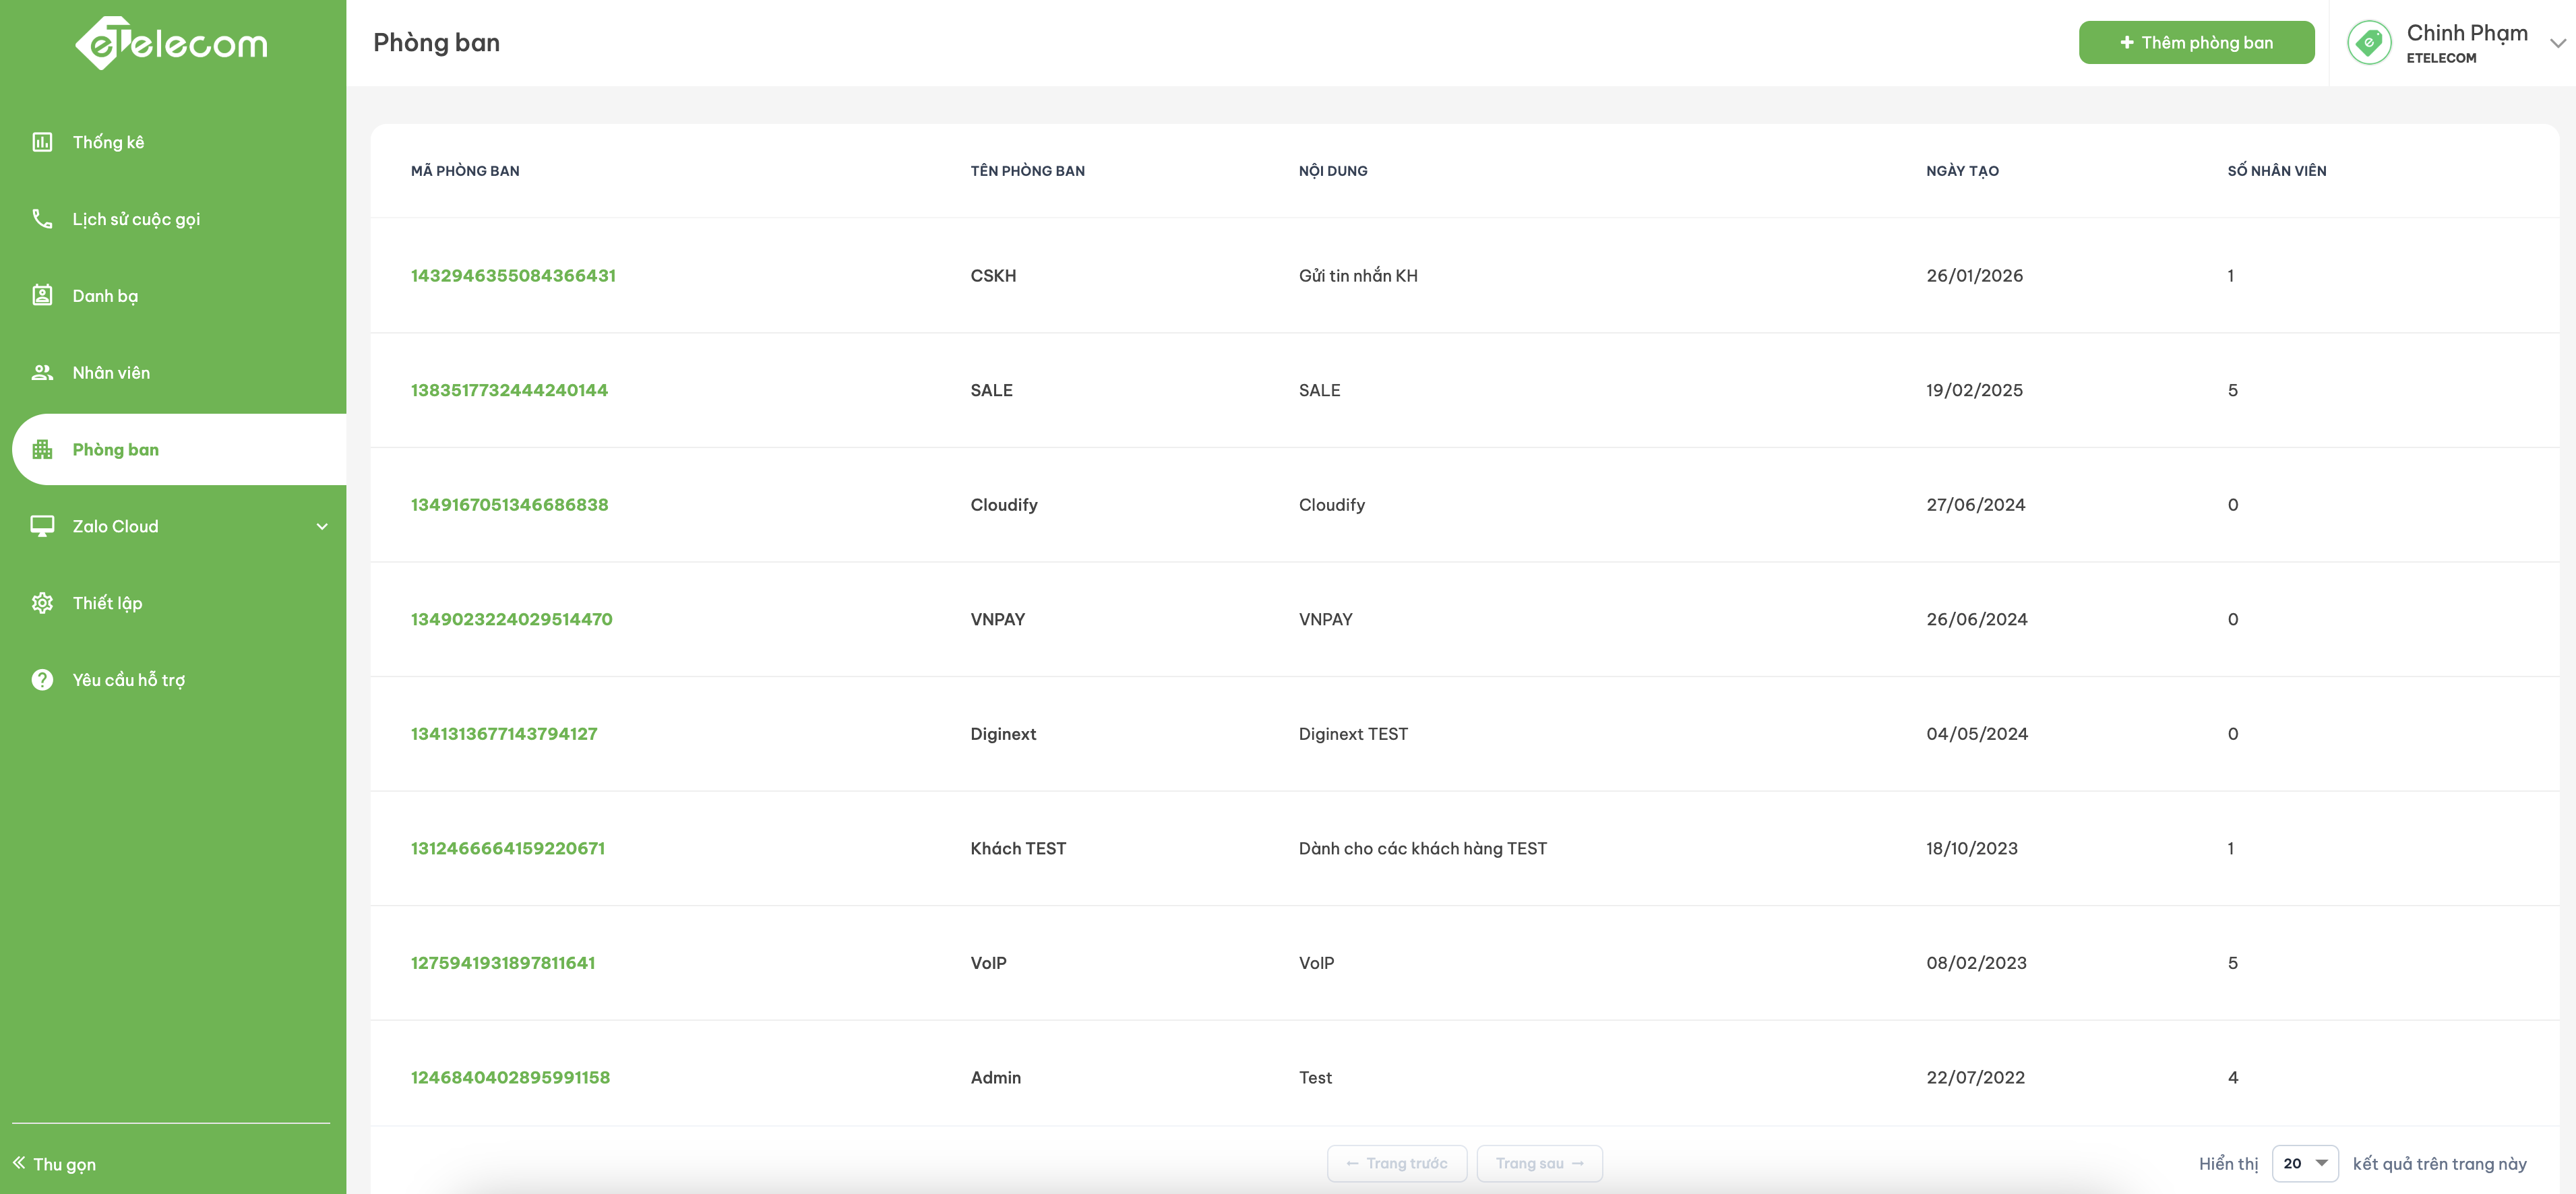This screenshot has height=1194, width=2576.
Task: Open the Thiết lập gear icon
Action: [42, 603]
